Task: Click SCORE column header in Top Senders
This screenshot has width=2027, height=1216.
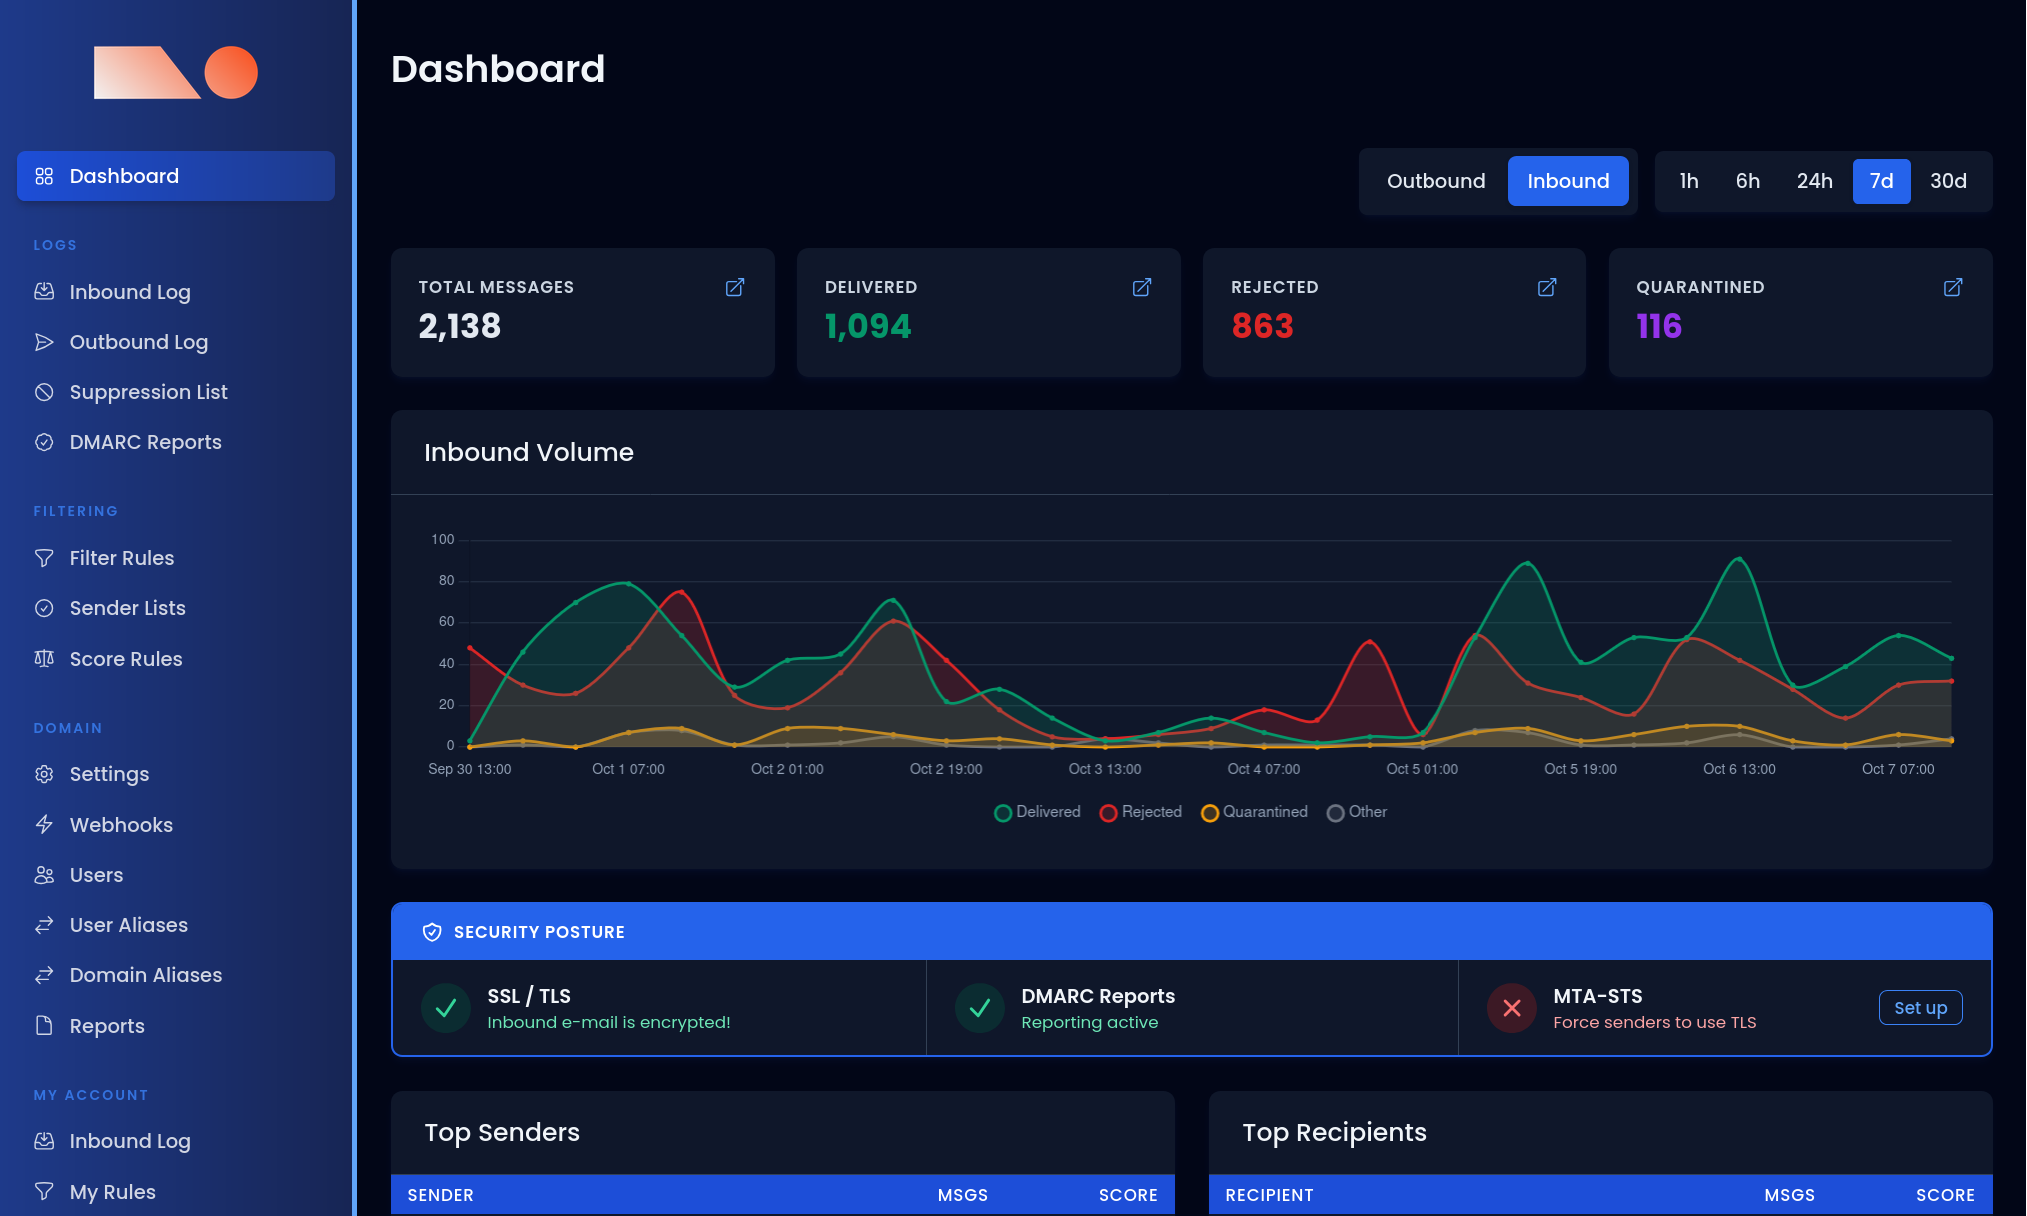Action: pyautogui.click(x=1128, y=1195)
